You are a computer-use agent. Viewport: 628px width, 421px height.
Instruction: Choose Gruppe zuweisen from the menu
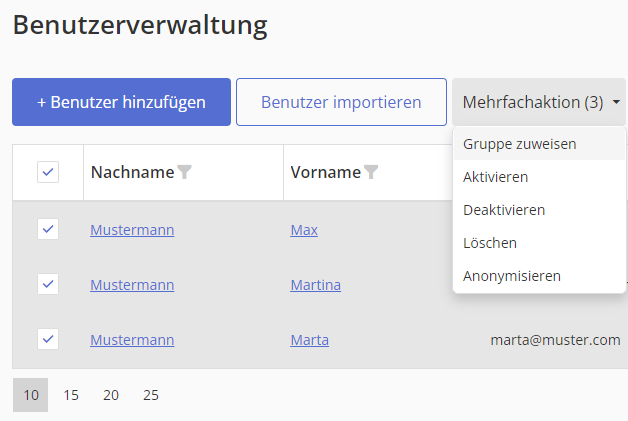[x=519, y=144]
